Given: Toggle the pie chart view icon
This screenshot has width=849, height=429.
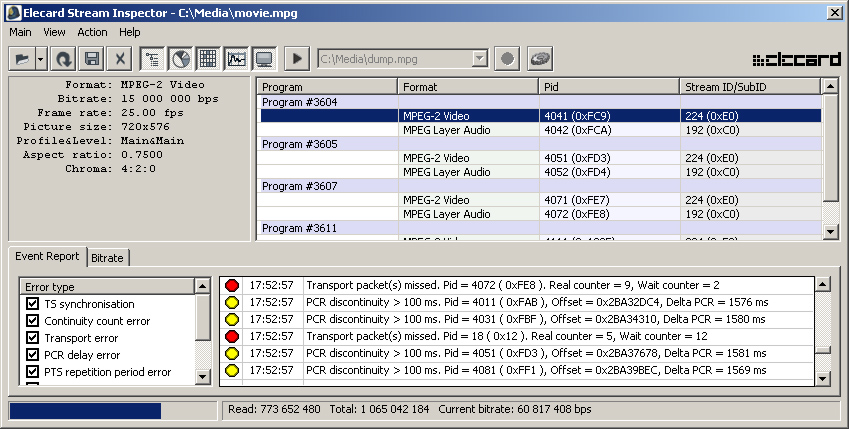Looking at the screenshot, I should click(x=180, y=59).
